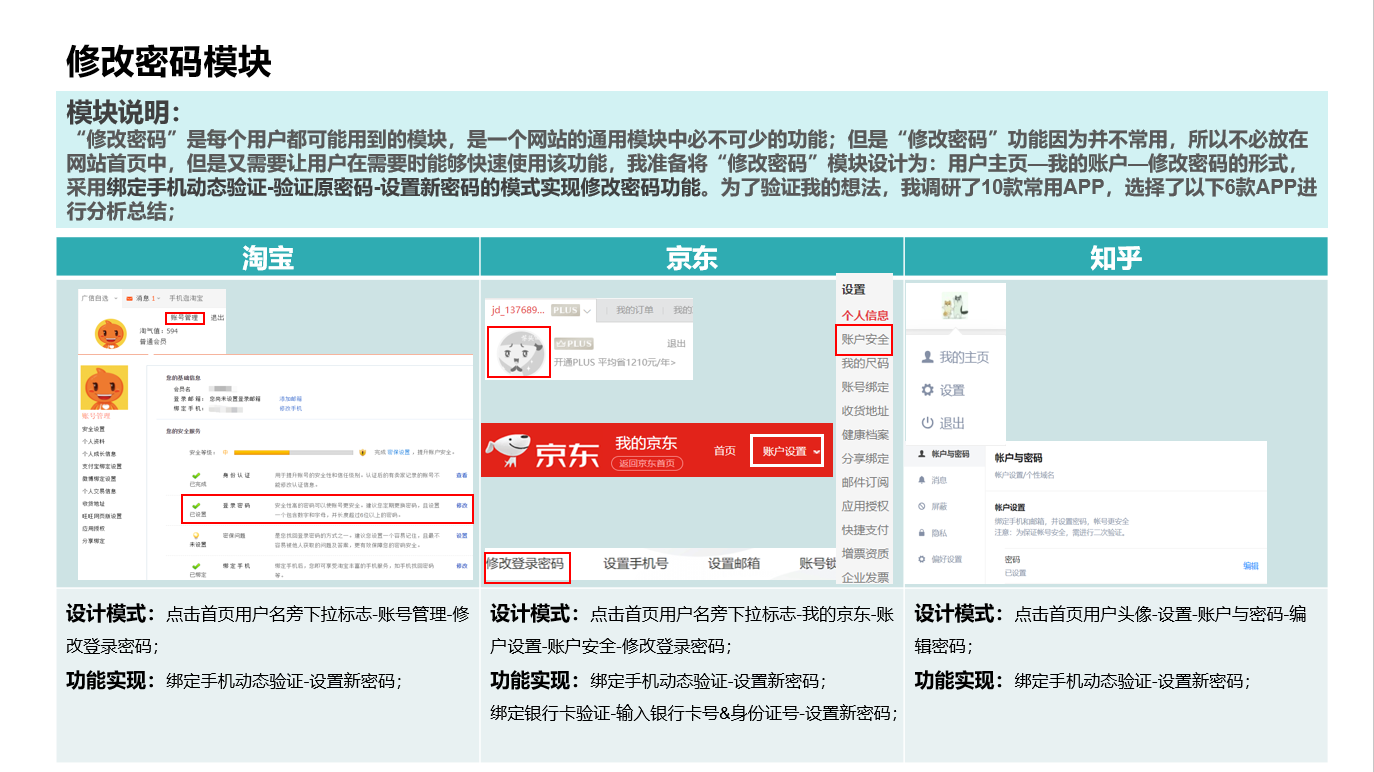Click 添加邮箱 link in Taobao

290,398
